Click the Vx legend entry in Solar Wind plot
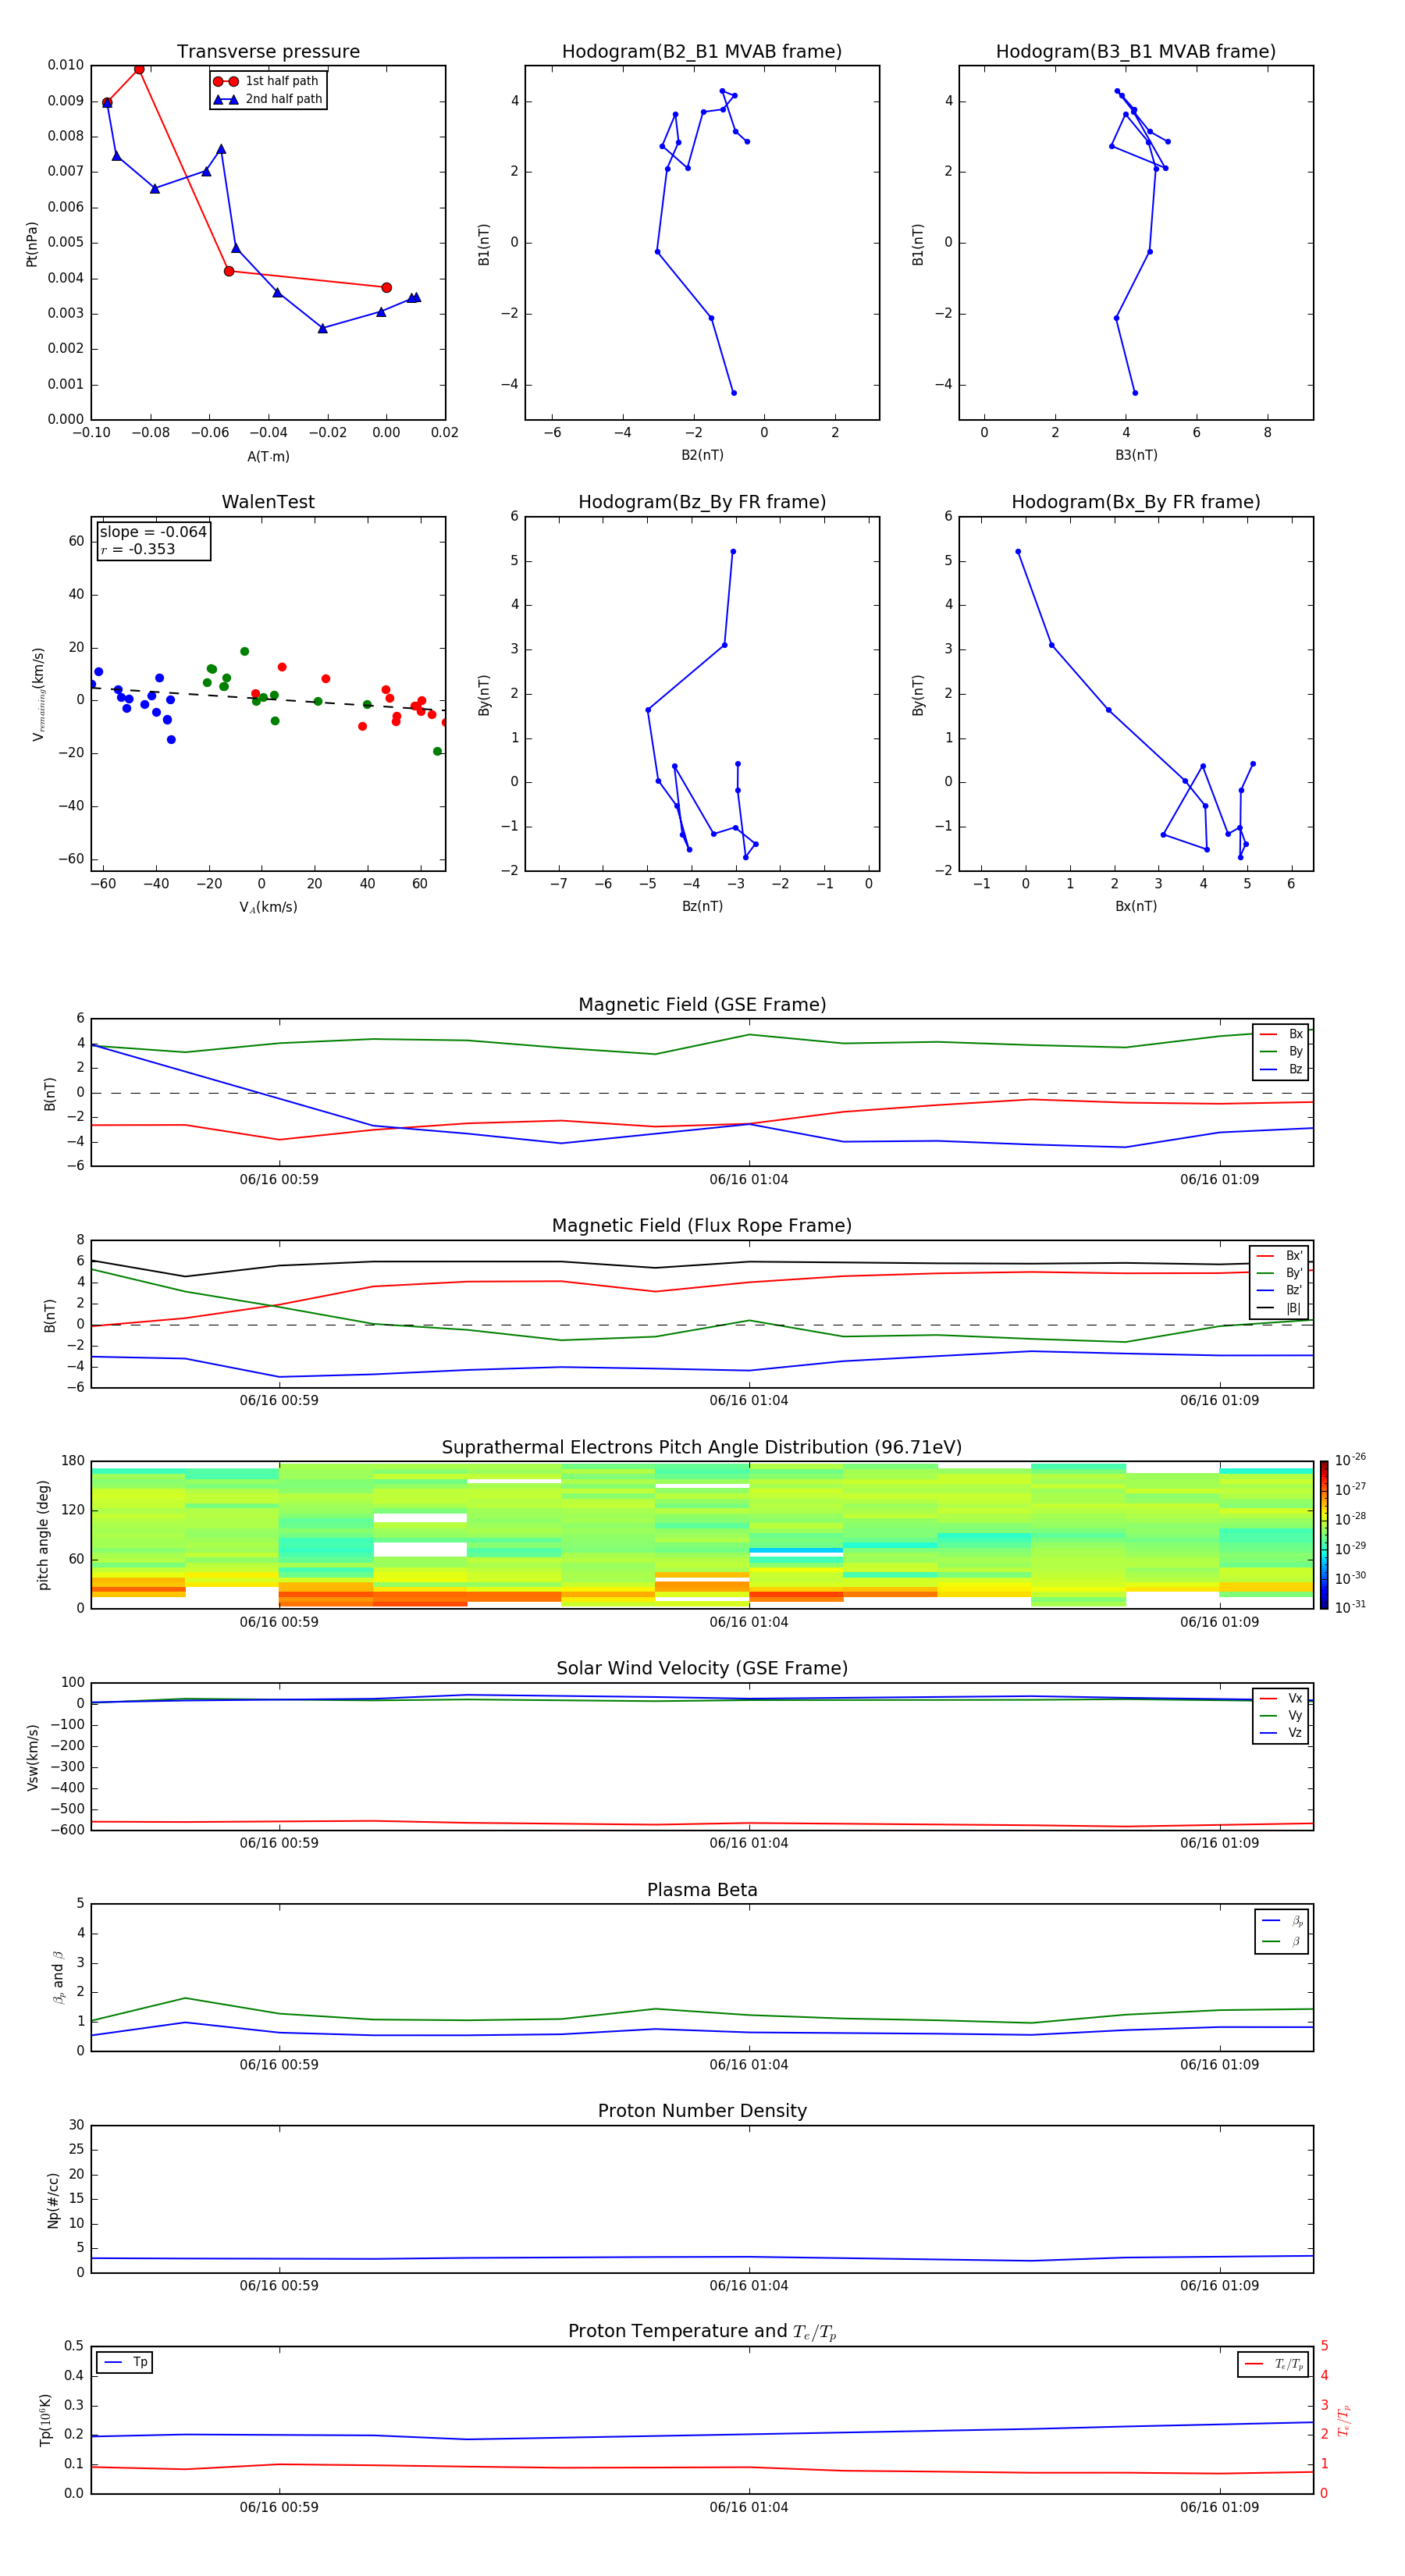Image resolution: width=1405 pixels, height=2576 pixels. (x=1281, y=1698)
